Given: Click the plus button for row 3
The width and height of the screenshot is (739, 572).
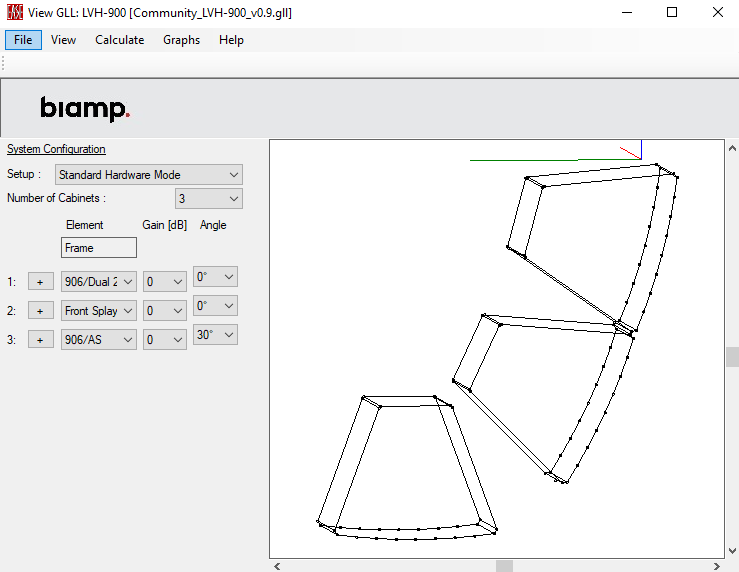Looking at the screenshot, I should [41, 340].
